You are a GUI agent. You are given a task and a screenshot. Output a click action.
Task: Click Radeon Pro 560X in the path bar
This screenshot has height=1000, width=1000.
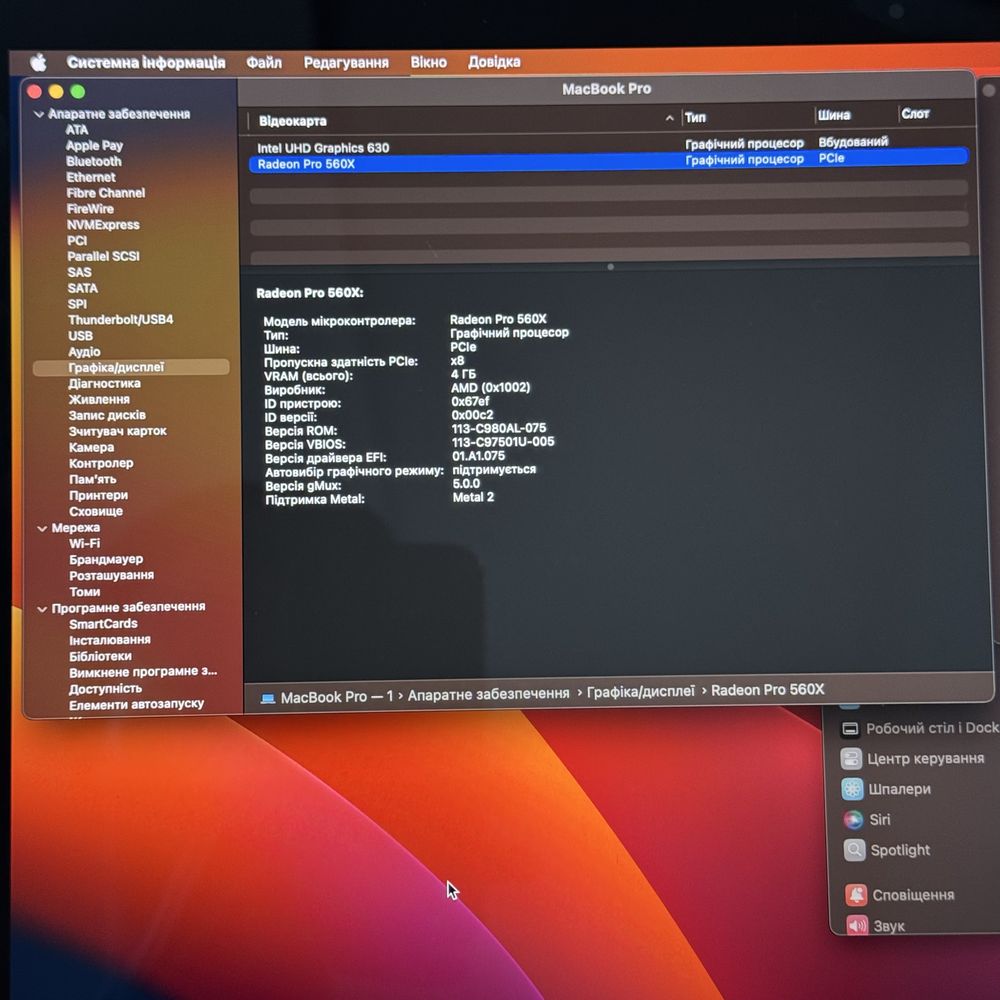(767, 690)
